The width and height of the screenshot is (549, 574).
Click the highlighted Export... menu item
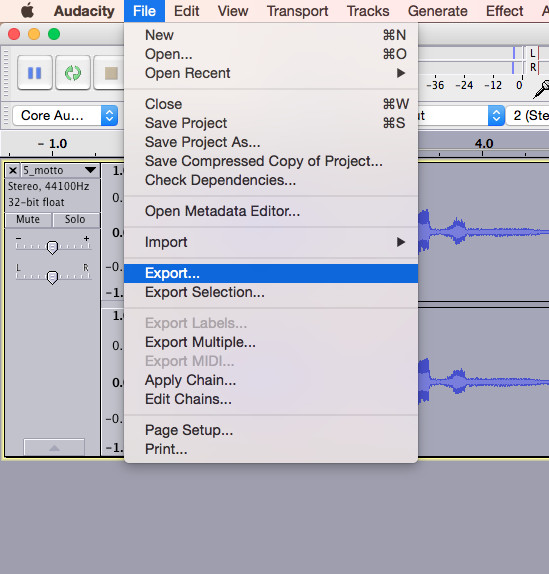271,273
